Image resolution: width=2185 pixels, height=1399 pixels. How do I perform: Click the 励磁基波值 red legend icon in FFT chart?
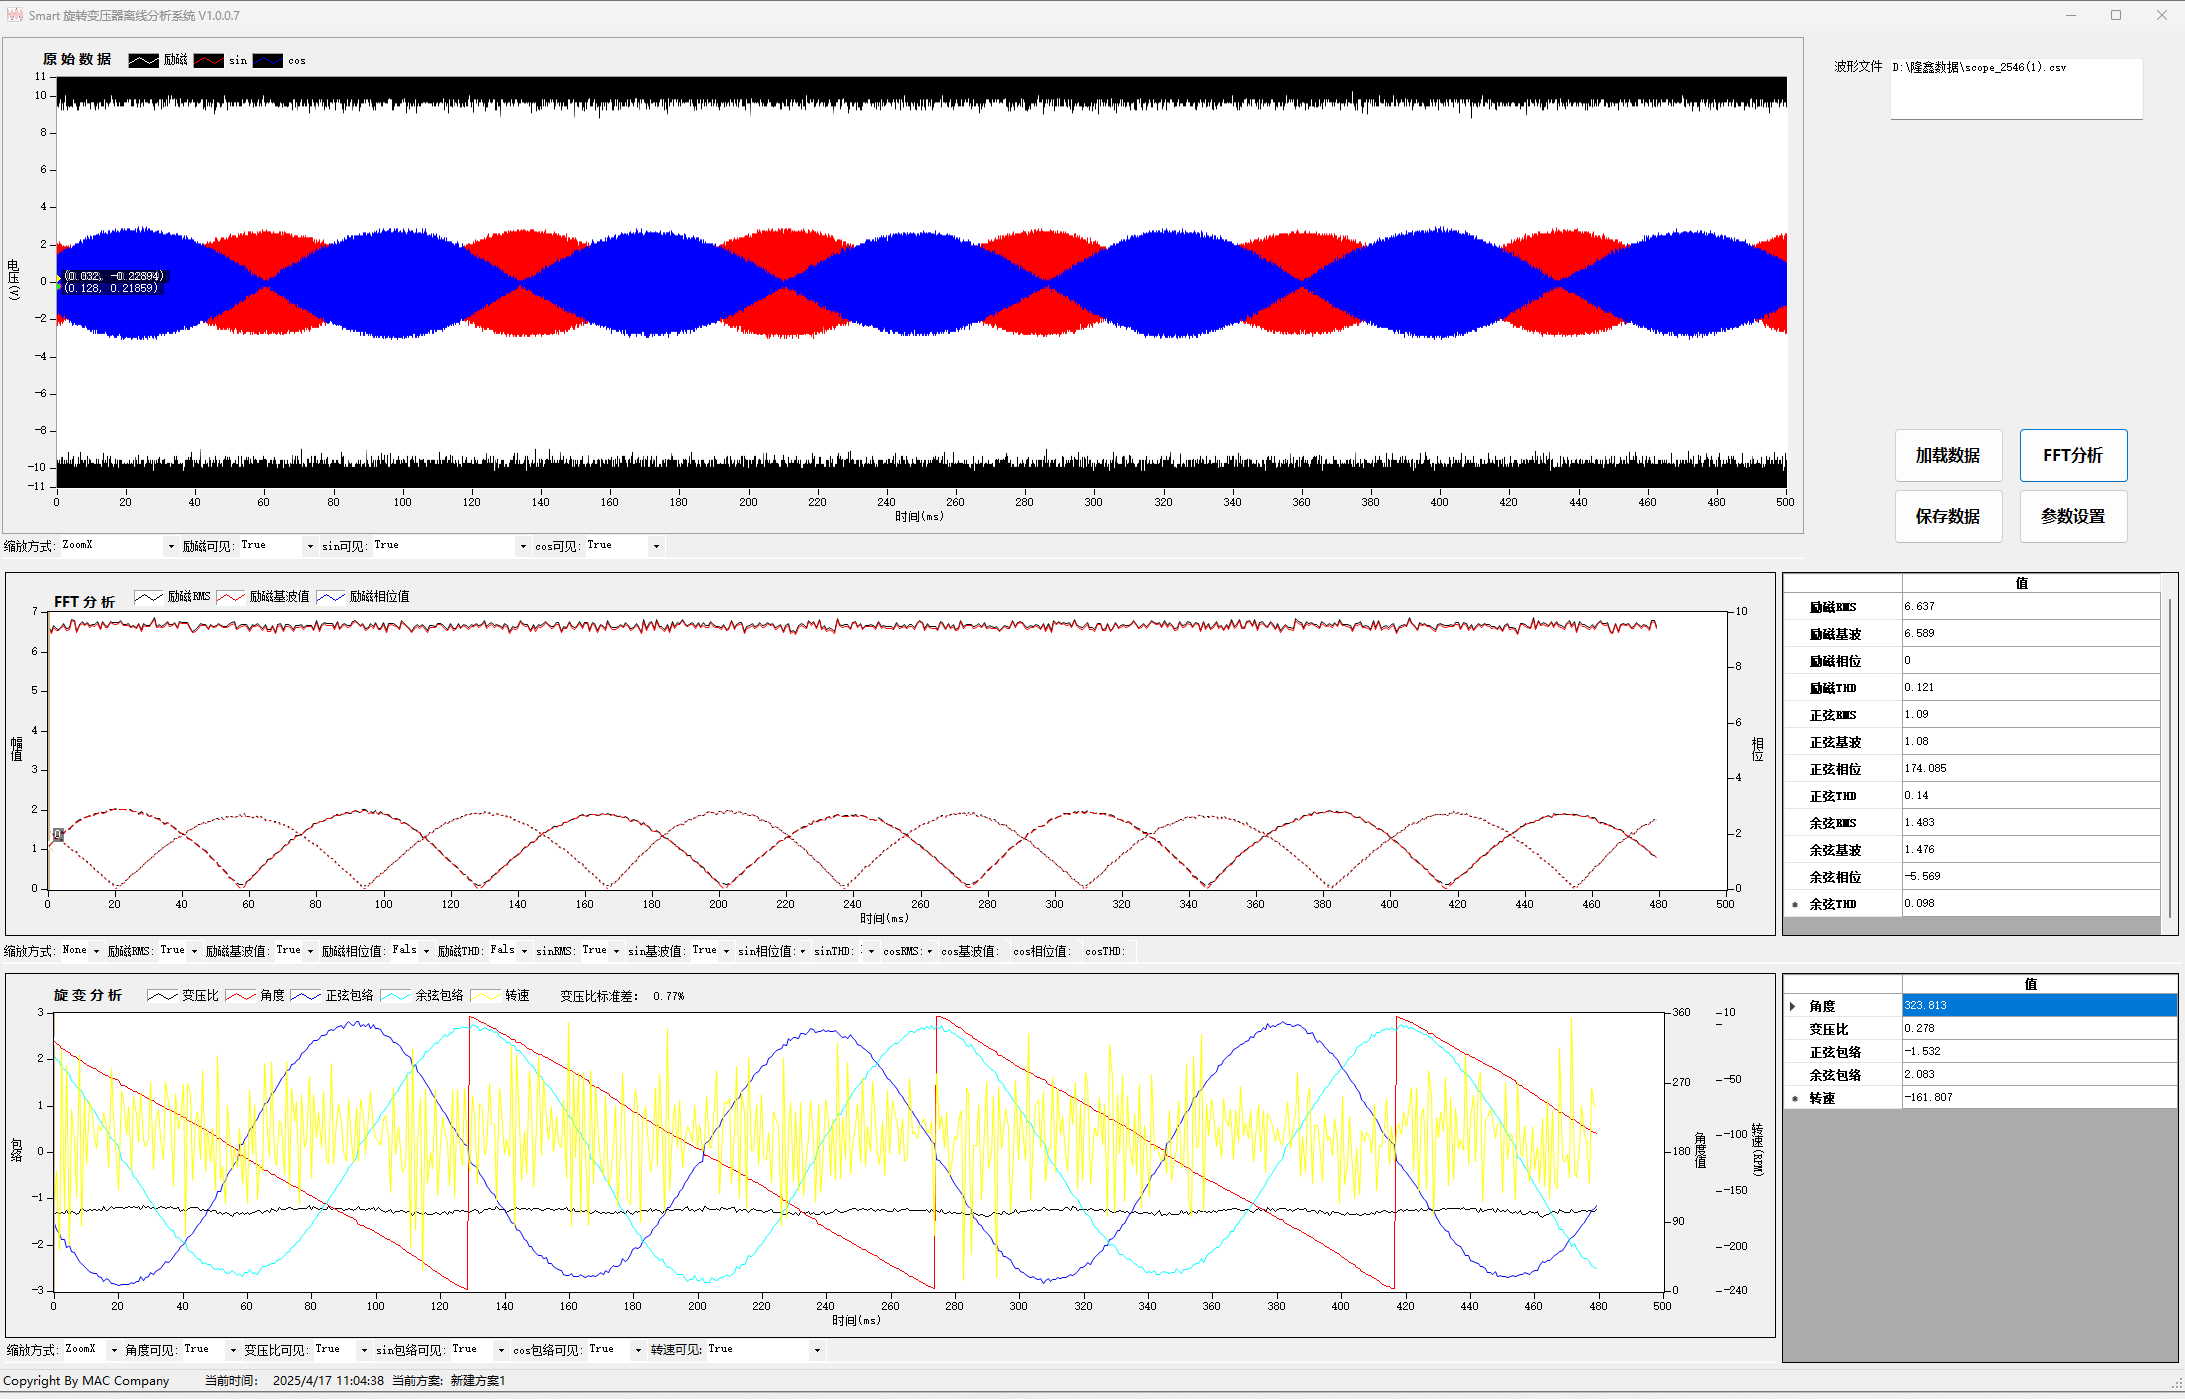pyautogui.click(x=230, y=597)
